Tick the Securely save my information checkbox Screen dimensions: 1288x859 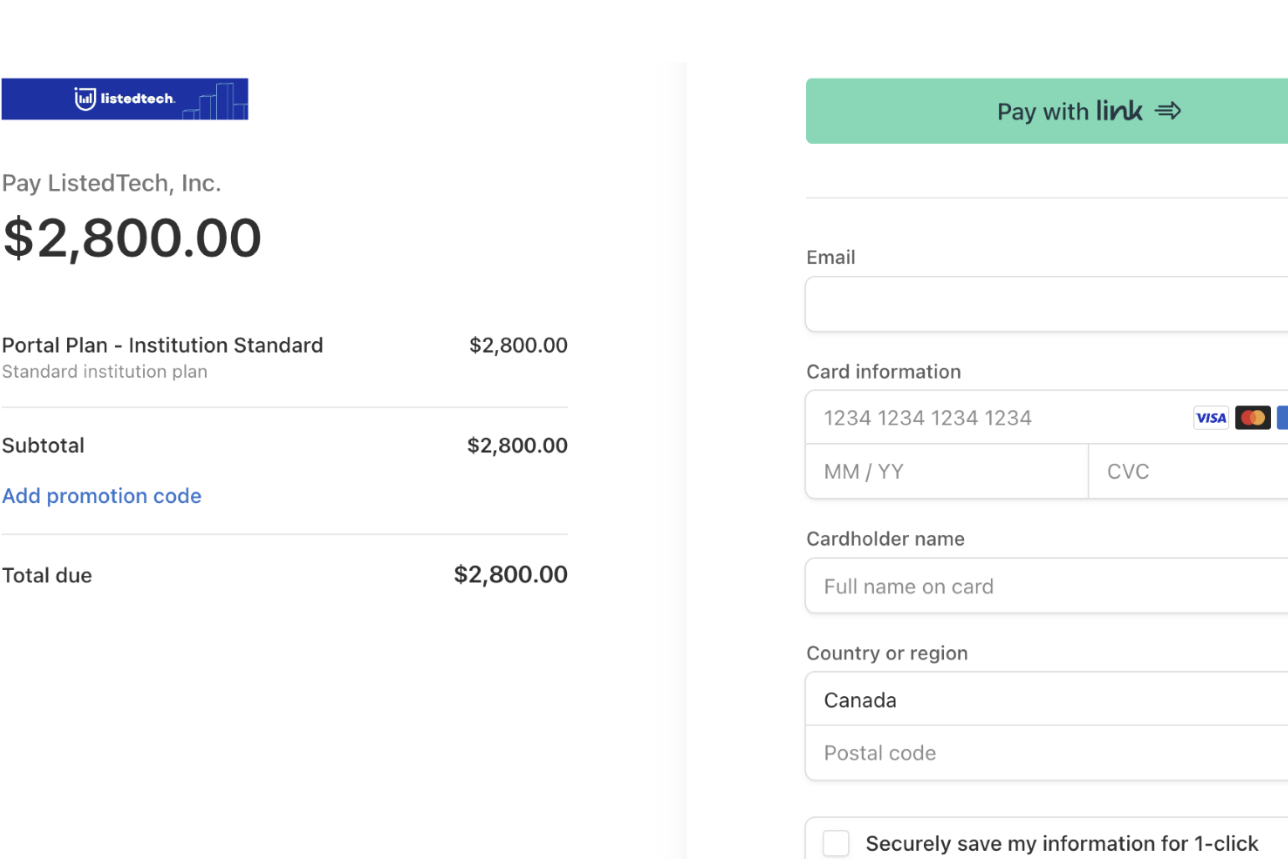836,843
